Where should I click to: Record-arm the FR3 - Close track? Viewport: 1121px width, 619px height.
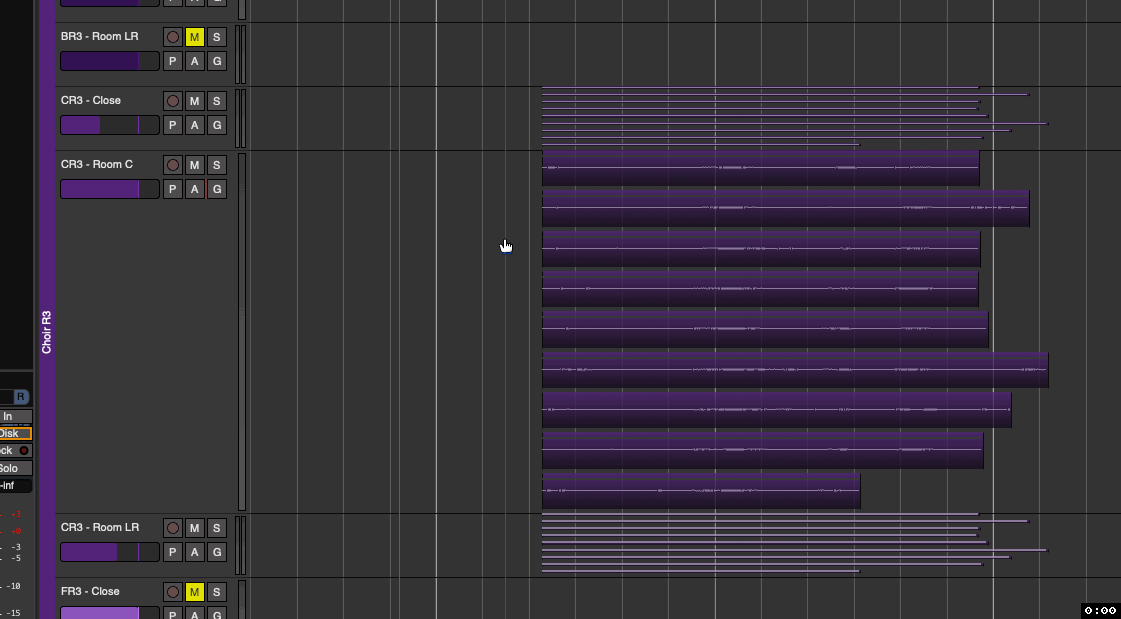tap(172, 591)
